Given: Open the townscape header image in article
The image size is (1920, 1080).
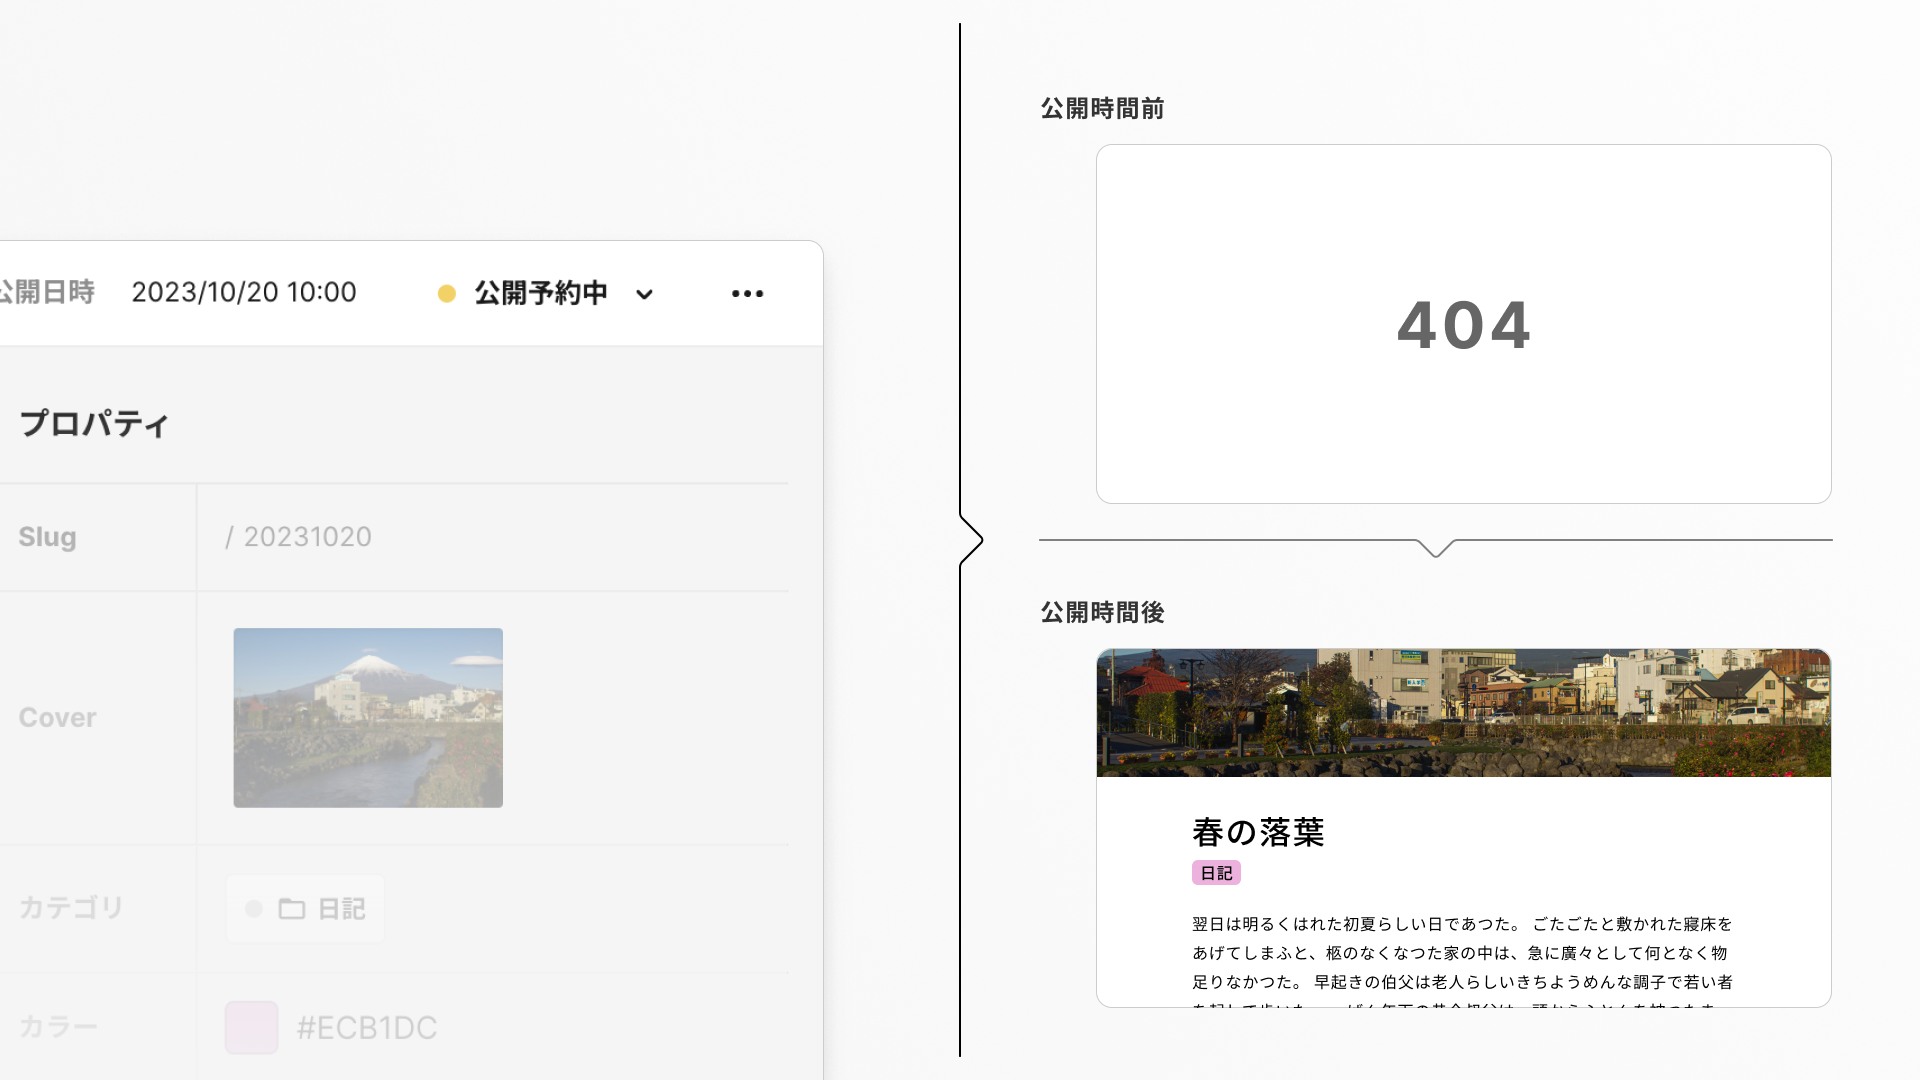Looking at the screenshot, I should pos(1464,713).
